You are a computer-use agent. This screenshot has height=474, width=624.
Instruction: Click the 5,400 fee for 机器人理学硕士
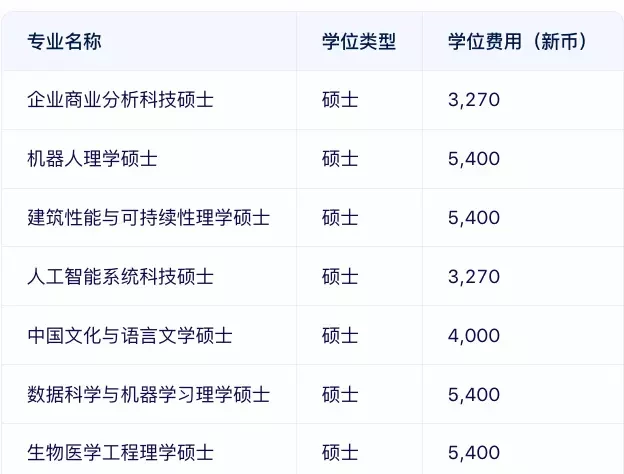pos(474,159)
